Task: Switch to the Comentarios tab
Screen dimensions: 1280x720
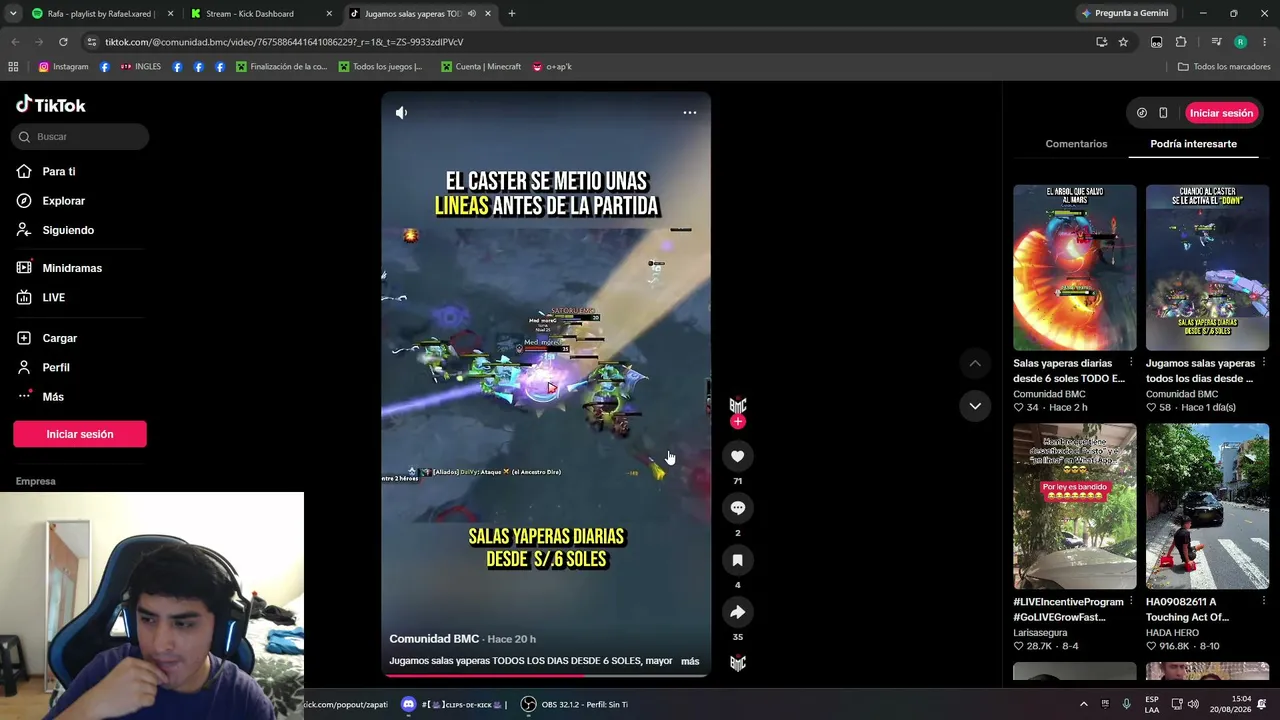Action: pyautogui.click(x=1076, y=144)
